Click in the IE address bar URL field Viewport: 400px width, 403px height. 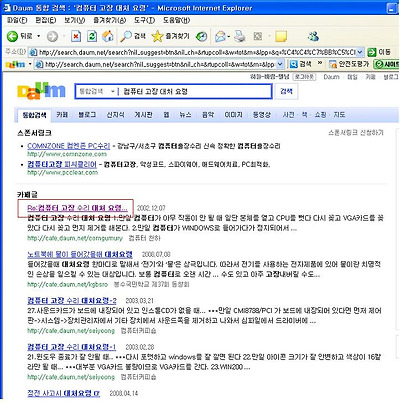(197, 52)
